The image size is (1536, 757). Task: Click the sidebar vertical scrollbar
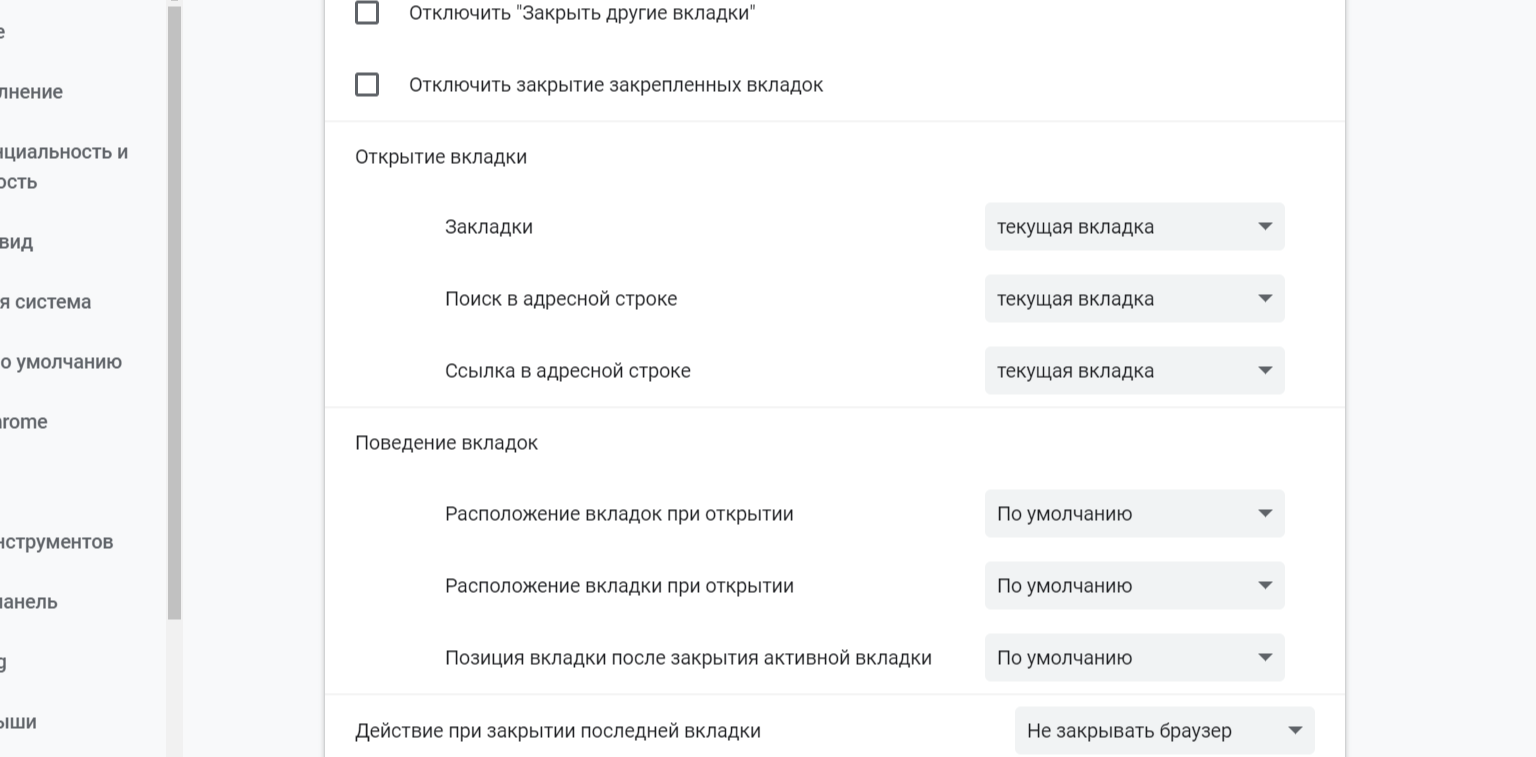point(174,300)
